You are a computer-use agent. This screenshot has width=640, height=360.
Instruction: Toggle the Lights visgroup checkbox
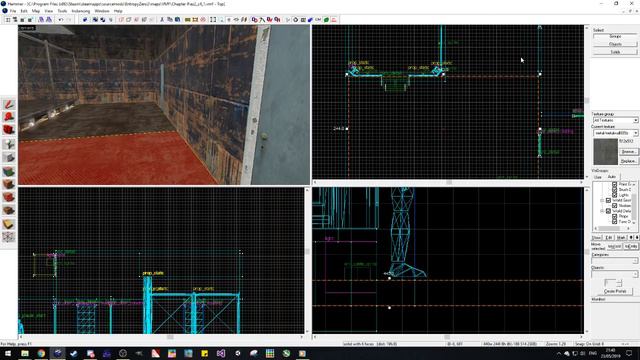tap(614, 195)
